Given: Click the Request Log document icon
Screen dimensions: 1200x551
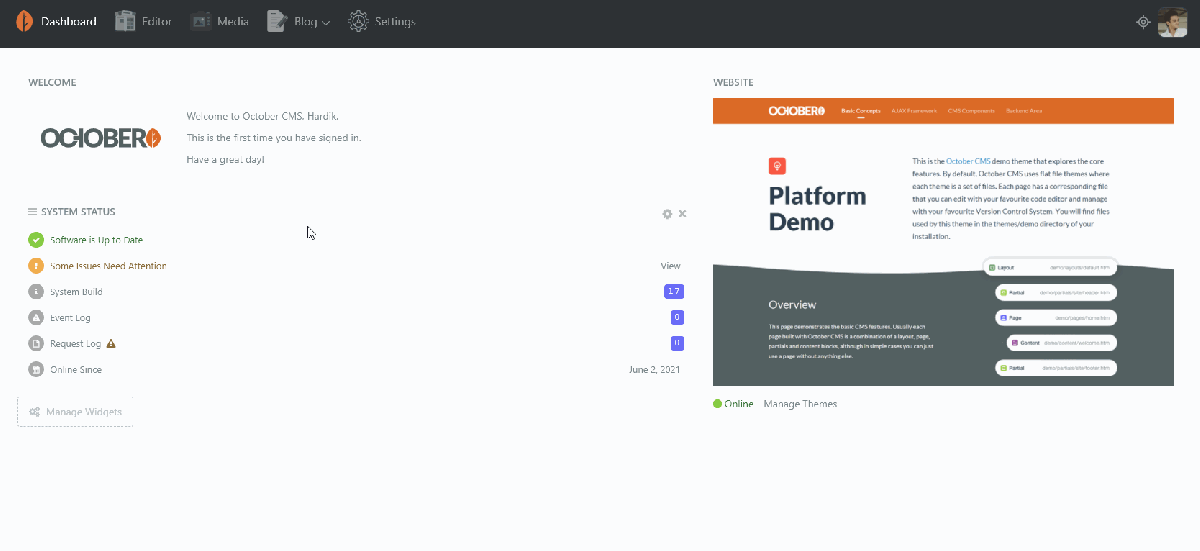Looking at the screenshot, I should pyautogui.click(x=36, y=344).
